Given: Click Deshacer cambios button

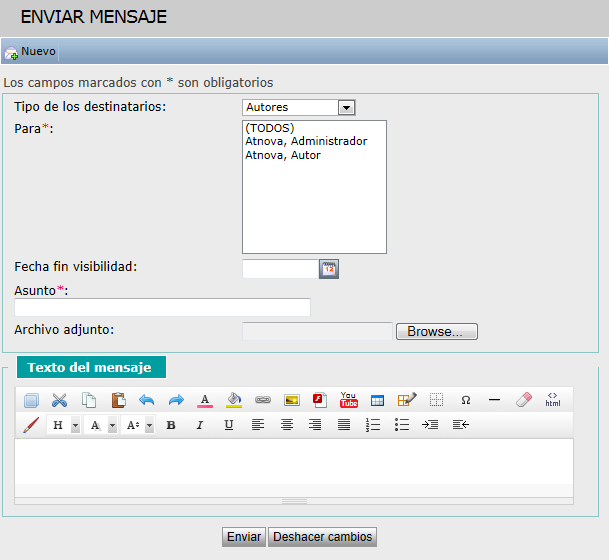Looking at the screenshot, I should click(322, 537).
